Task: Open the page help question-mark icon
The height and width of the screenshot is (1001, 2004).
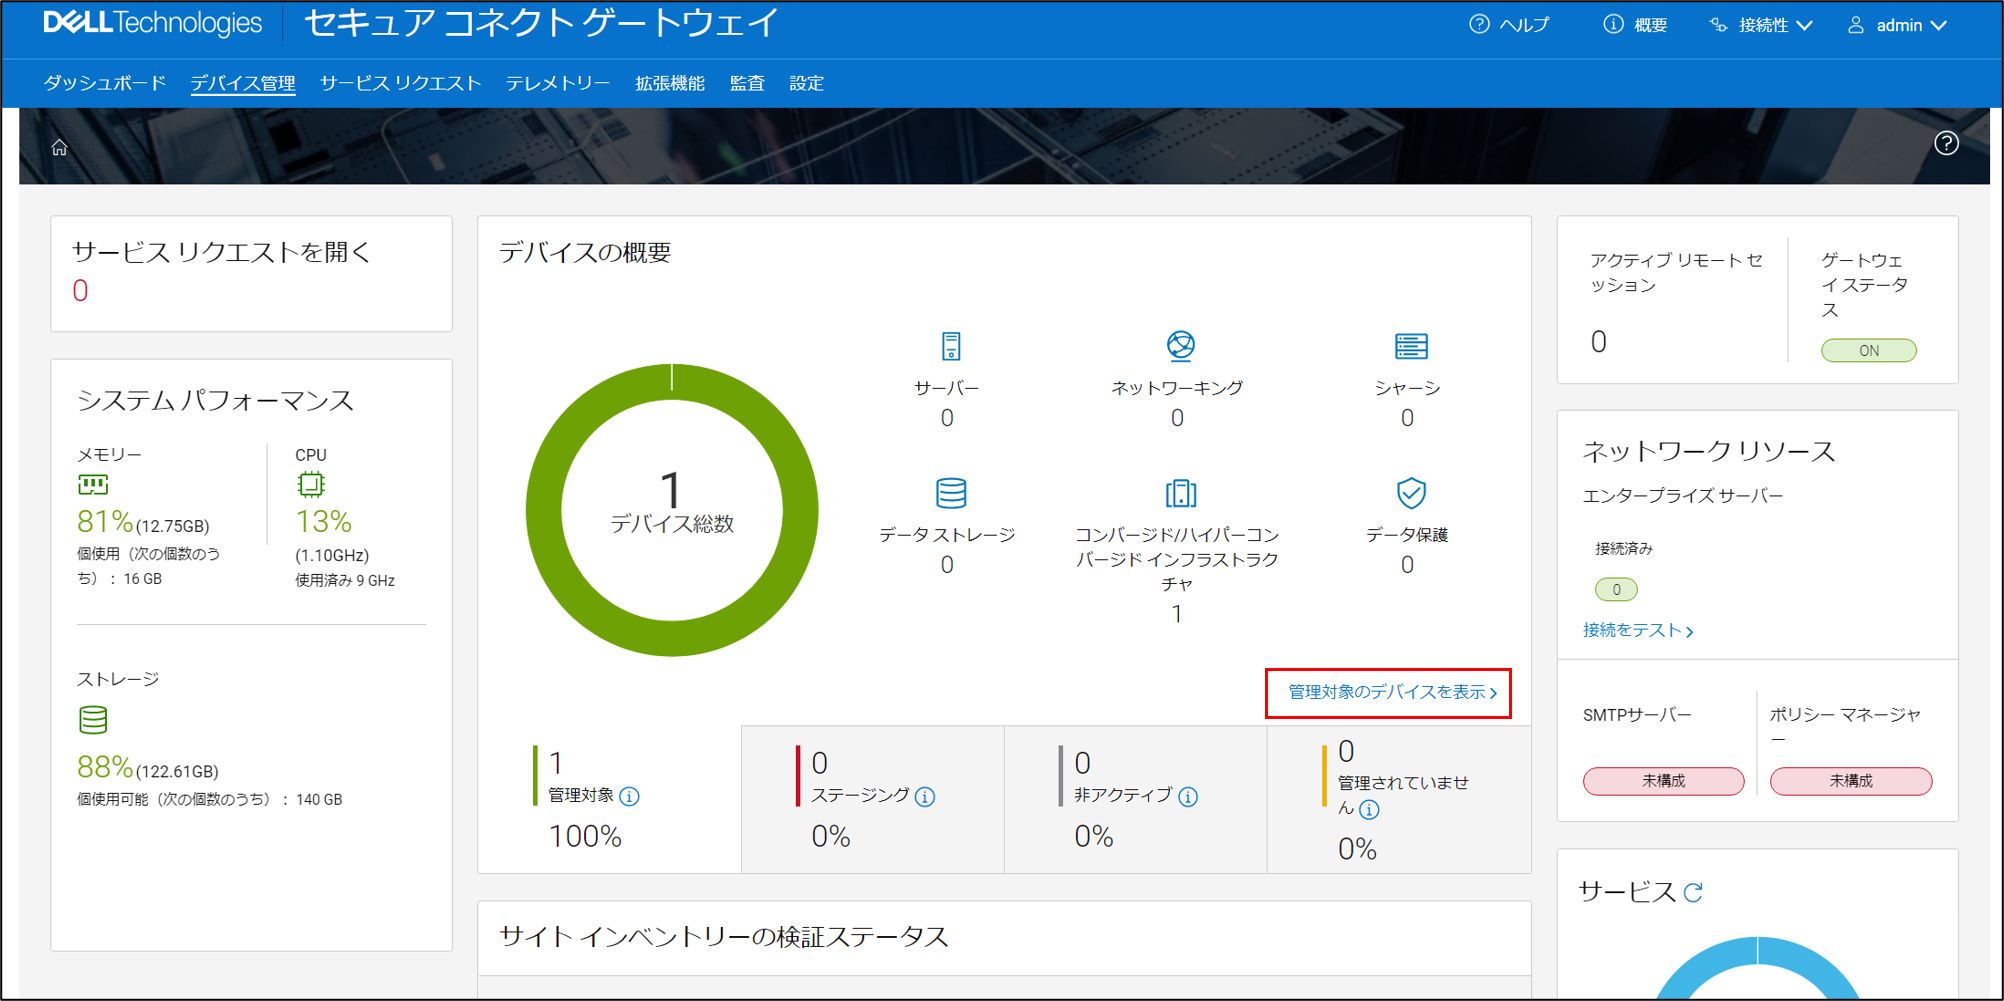Action: pyautogui.click(x=1946, y=143)
